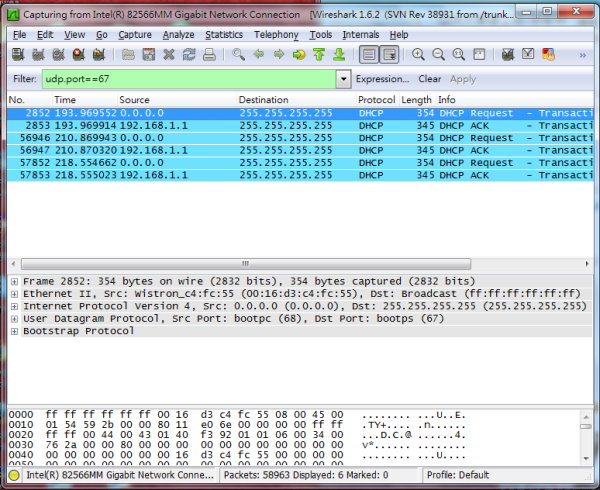Stop the running live capture
Viewport: 600px width, 490px height.
(x=76, y=55)
